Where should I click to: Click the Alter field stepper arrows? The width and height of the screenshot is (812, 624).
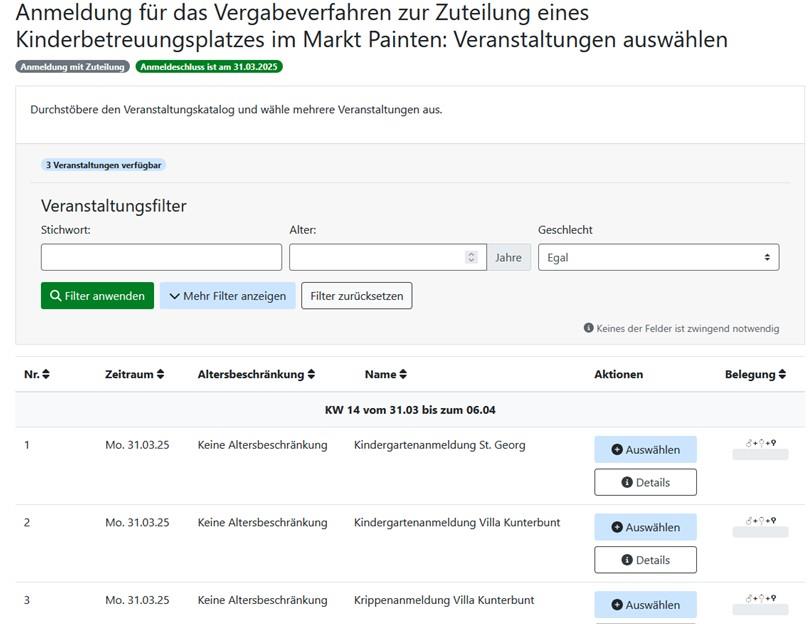471,257
